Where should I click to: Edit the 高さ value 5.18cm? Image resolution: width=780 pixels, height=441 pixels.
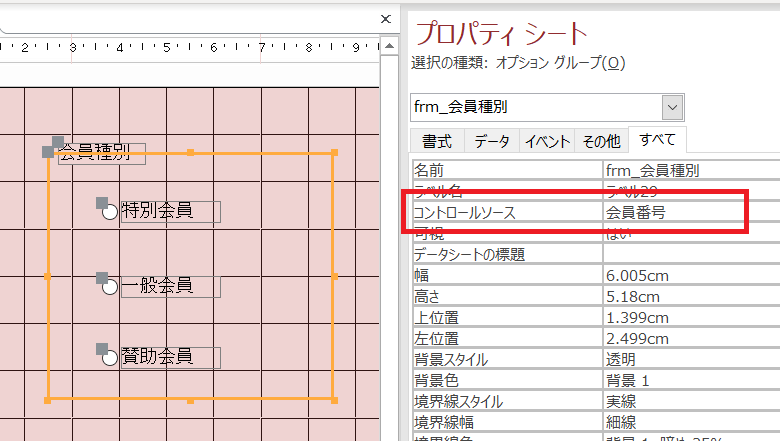(691, 296)
